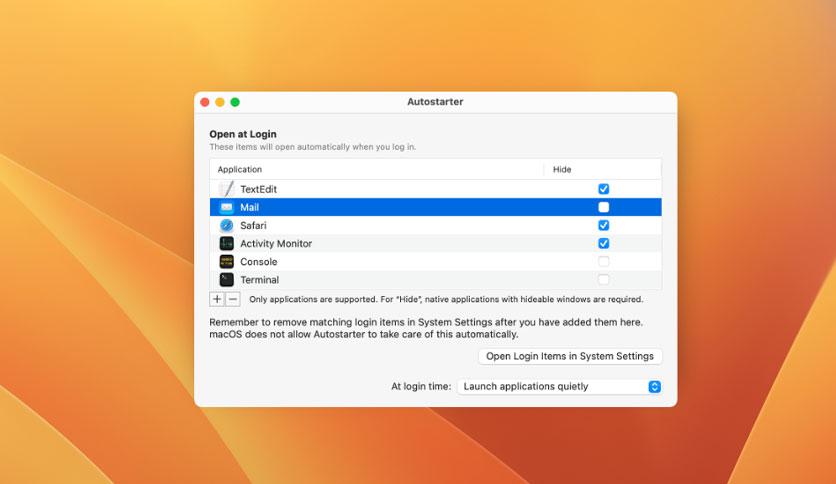Image resolution: width=836 pixels, height=484 pixels.
Task: Select the Mail row label
Action: [x=250, y=207]
